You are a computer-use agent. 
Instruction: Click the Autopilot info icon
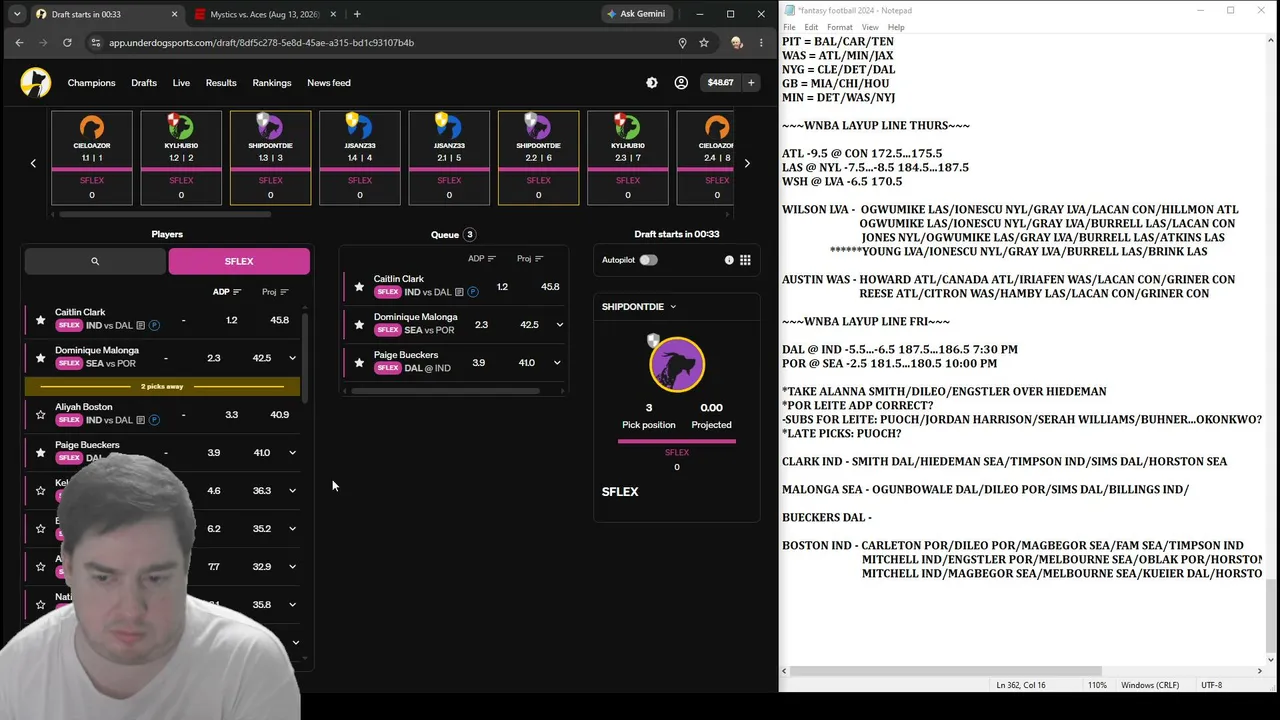729,260
